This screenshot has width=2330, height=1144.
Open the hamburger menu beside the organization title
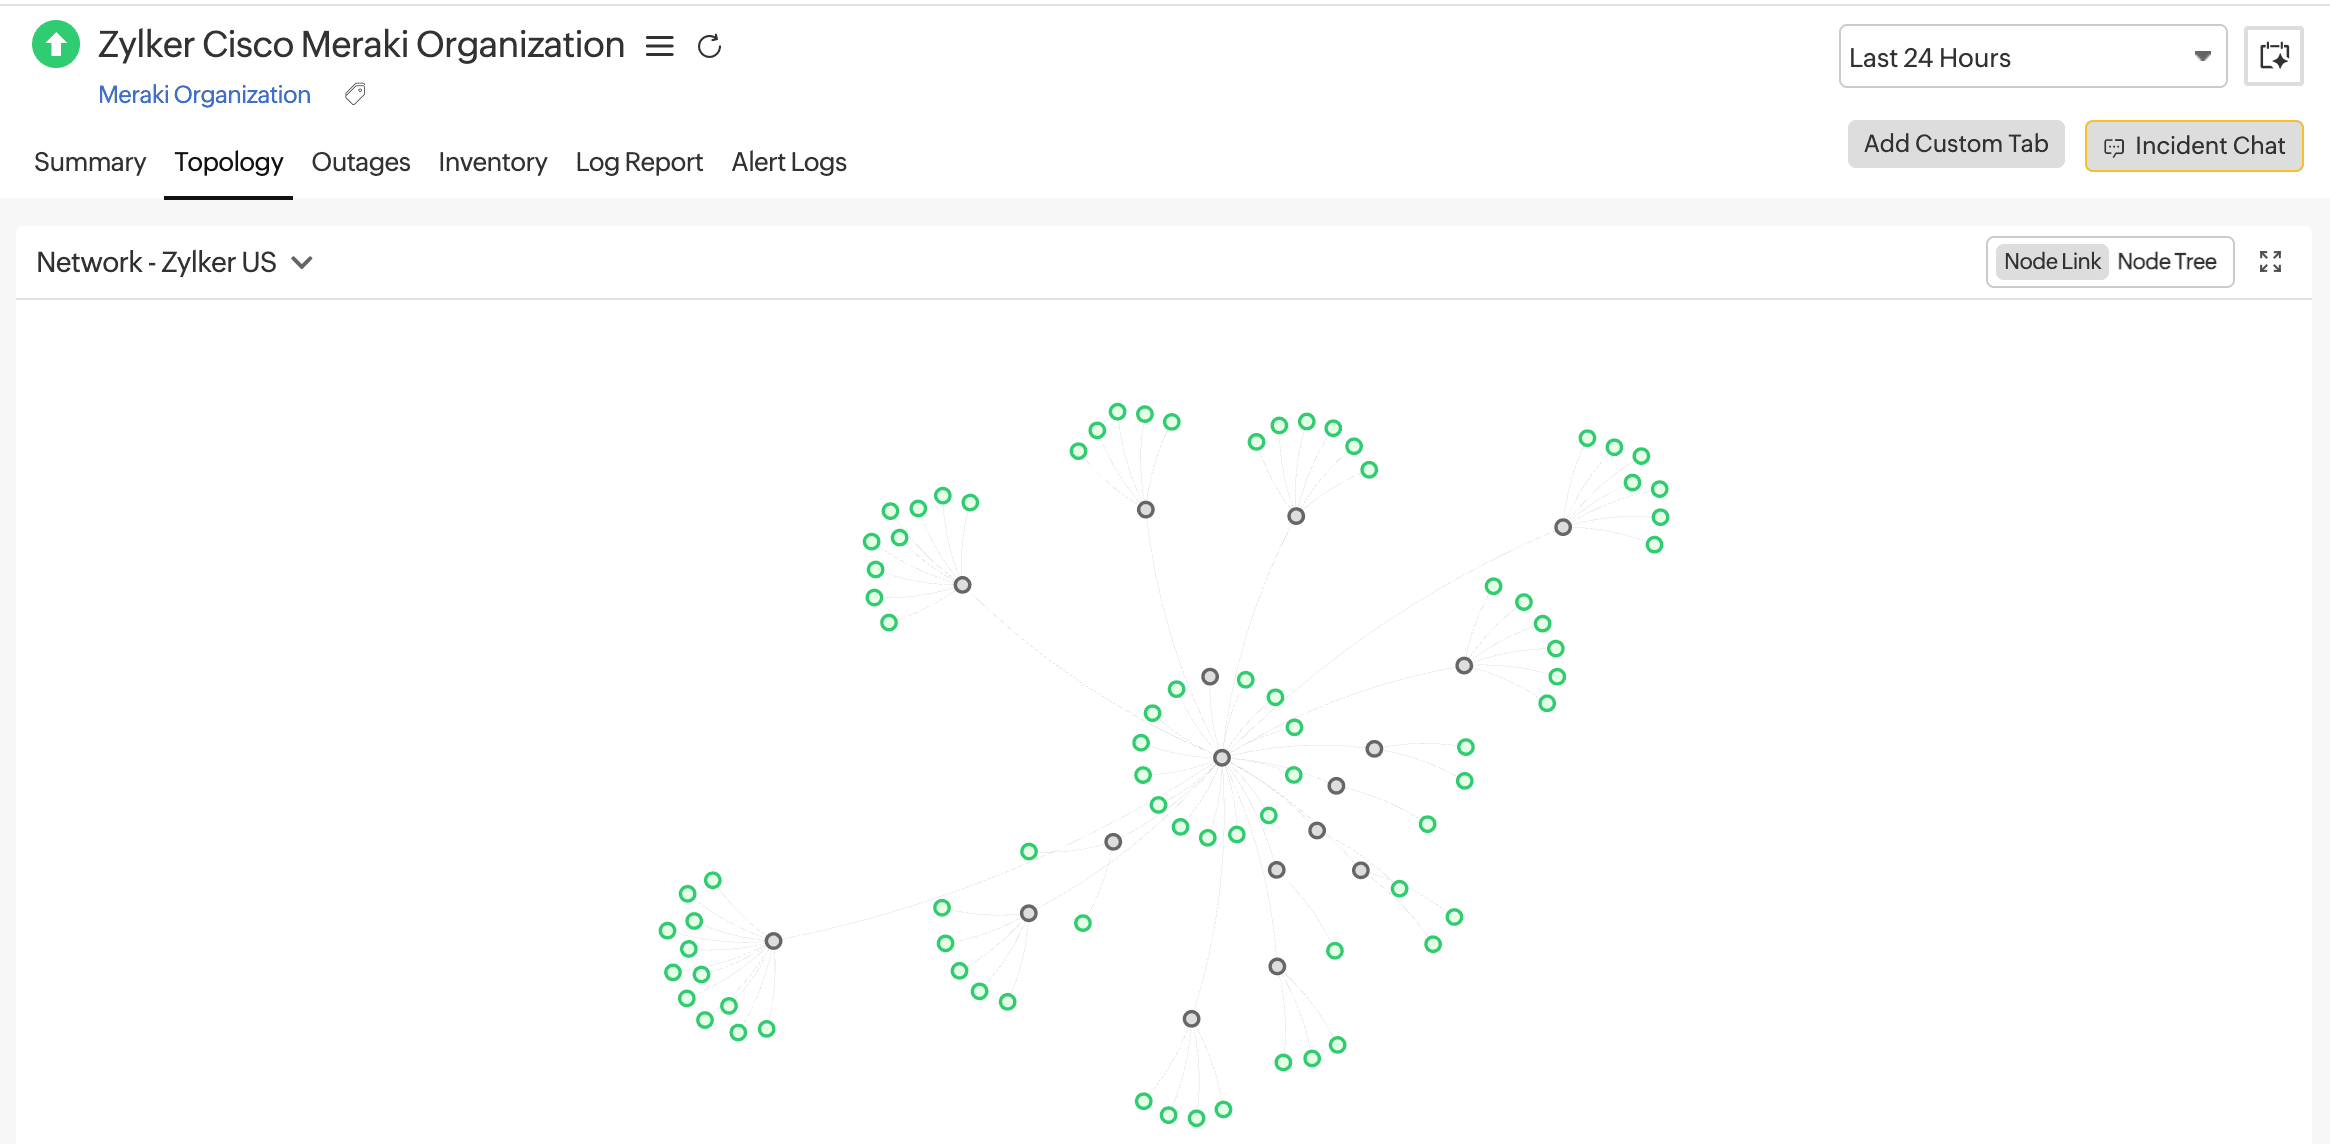[659, 46]
